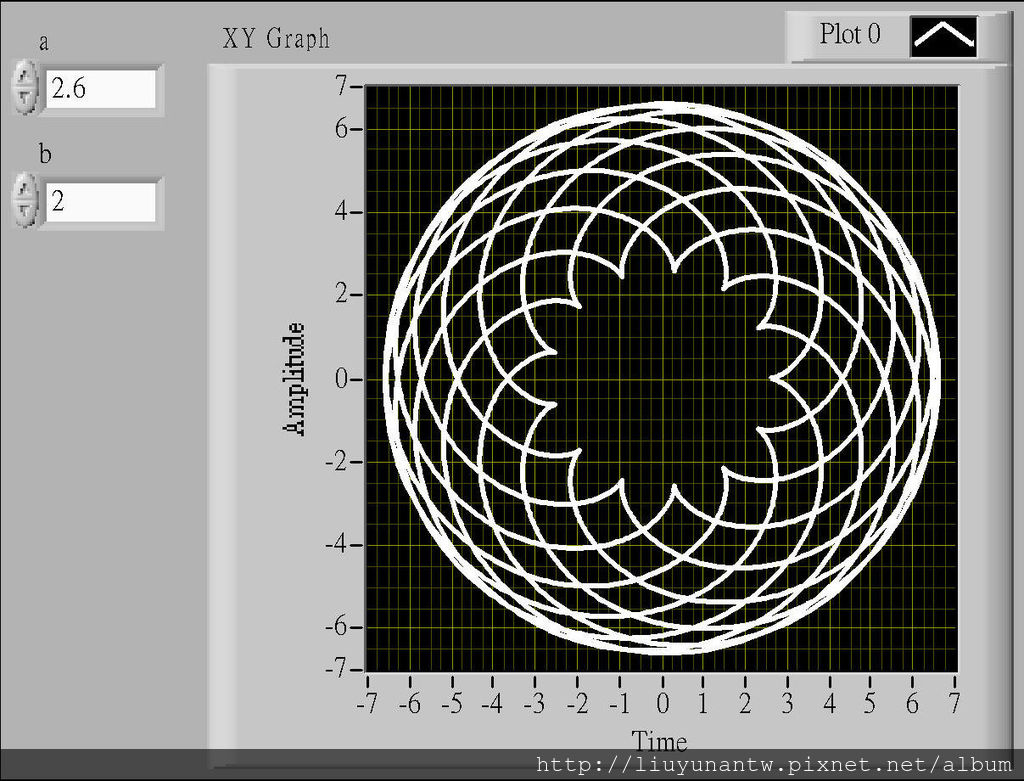The width and height of the screenshot is (1024, 781).
Task: Click the 'Time' X-axis label
Action: coord(659,742)
